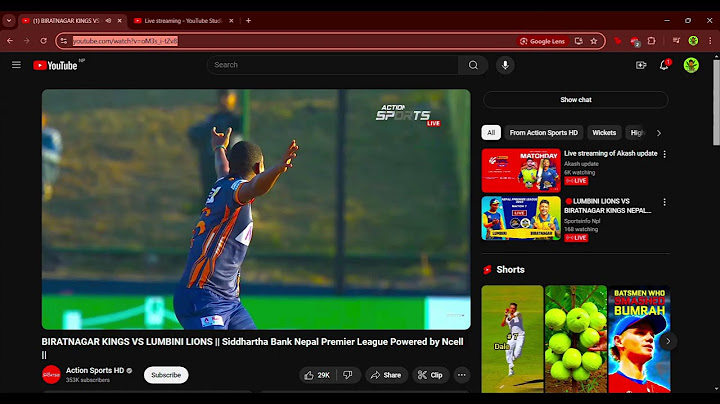Open Live streaming of Akash update thumbnail
Image resolution: width=720 pixels, height=404 pixels.
point(521,170)
